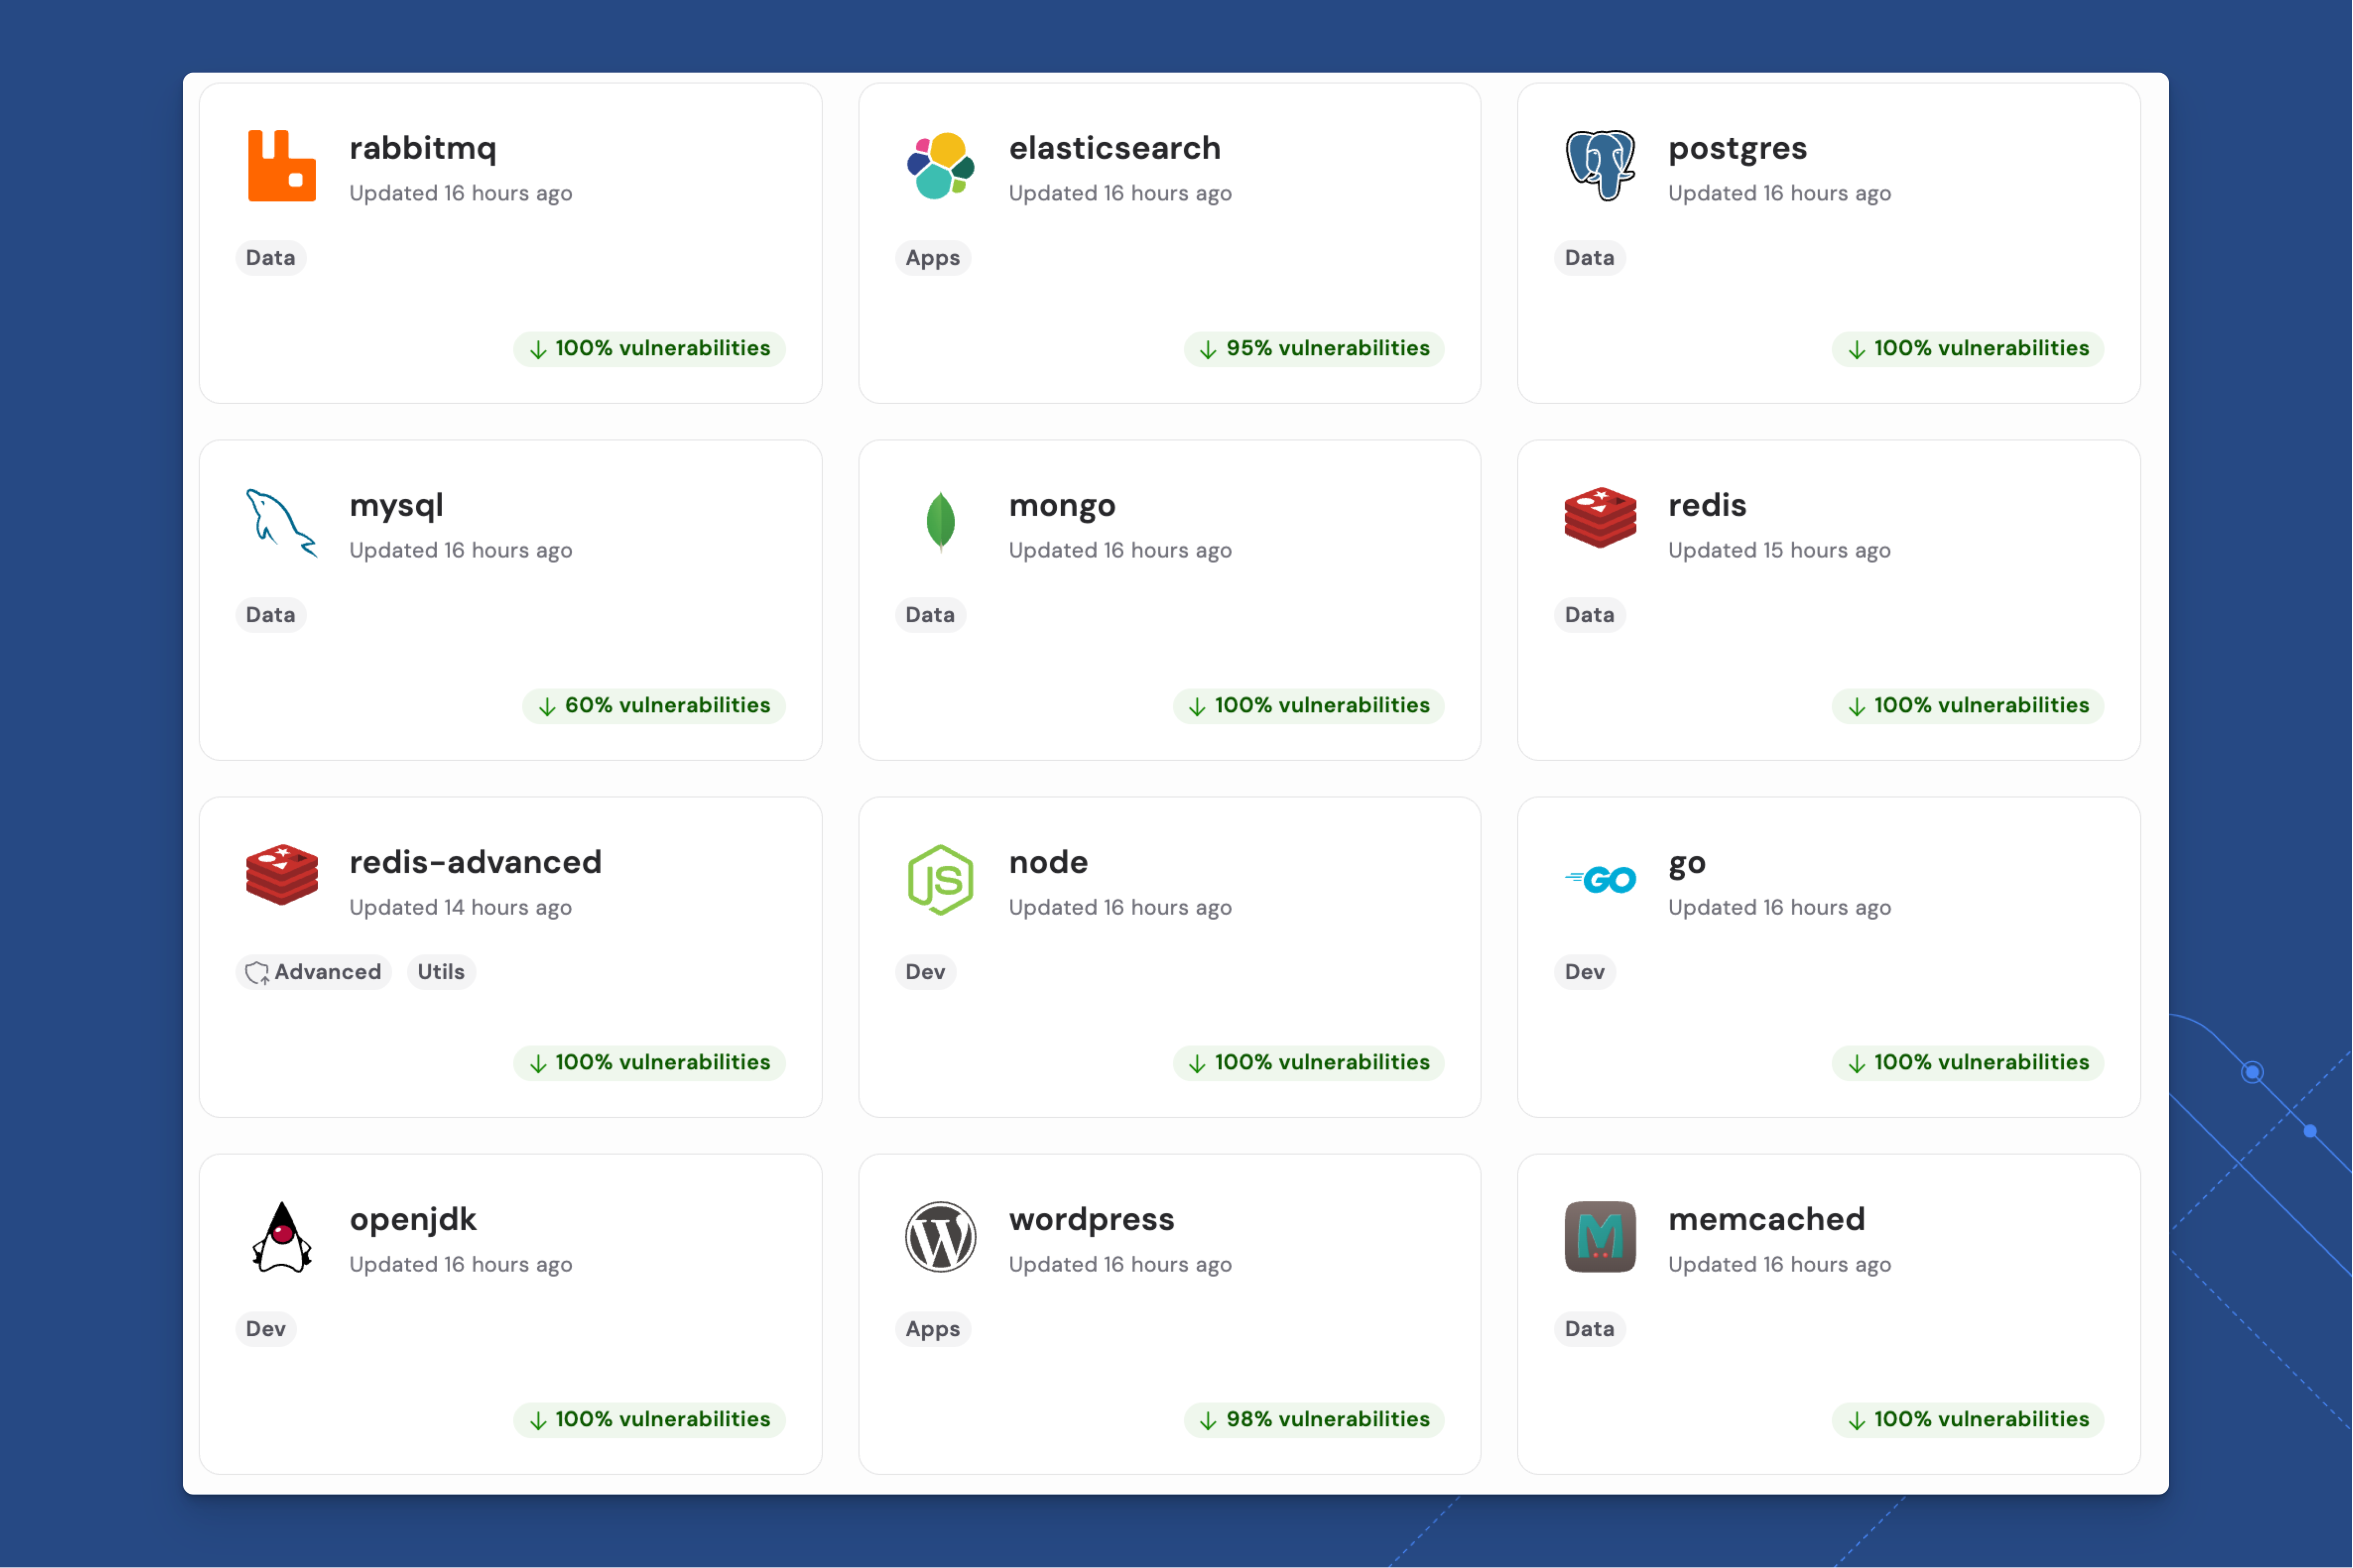The image size is (2353, 1568).
Task: Click the MySQL dolphin icon
Action: pyautogui.click(x=283, y=523)
